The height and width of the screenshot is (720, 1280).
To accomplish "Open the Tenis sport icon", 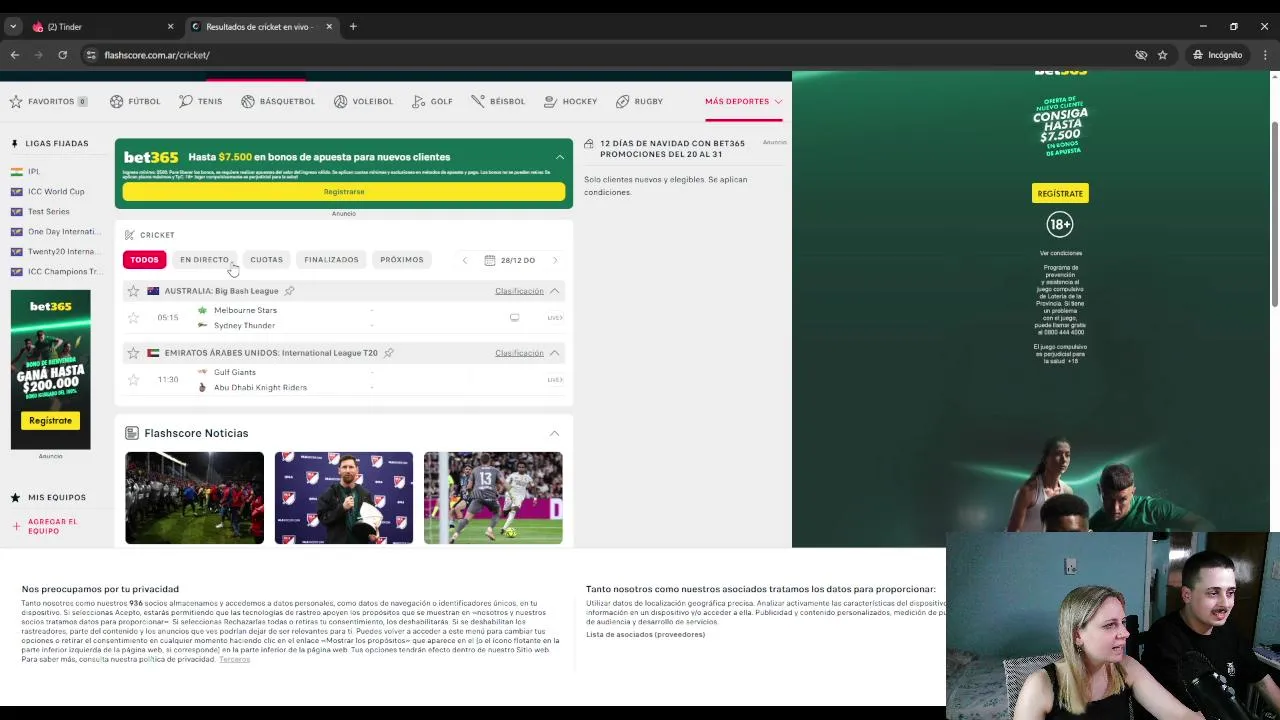I will [x=186, y=101].
